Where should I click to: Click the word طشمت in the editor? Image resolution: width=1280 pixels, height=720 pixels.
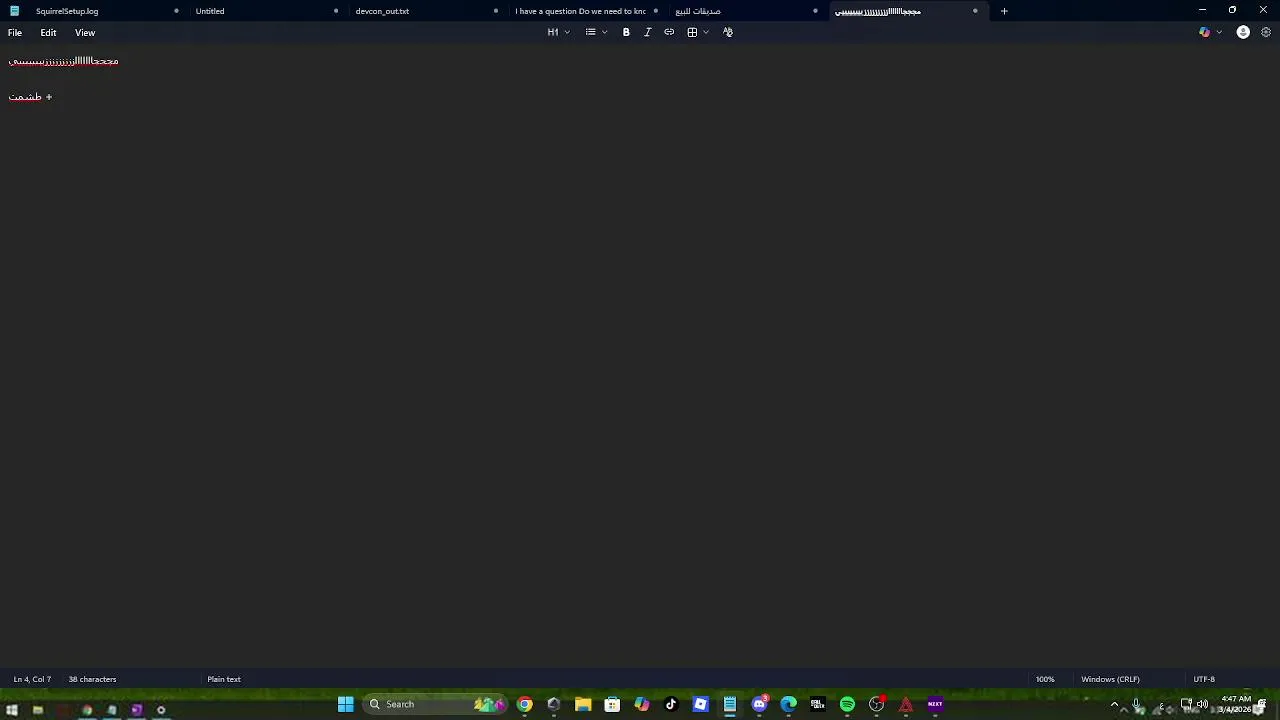(25, 97)
